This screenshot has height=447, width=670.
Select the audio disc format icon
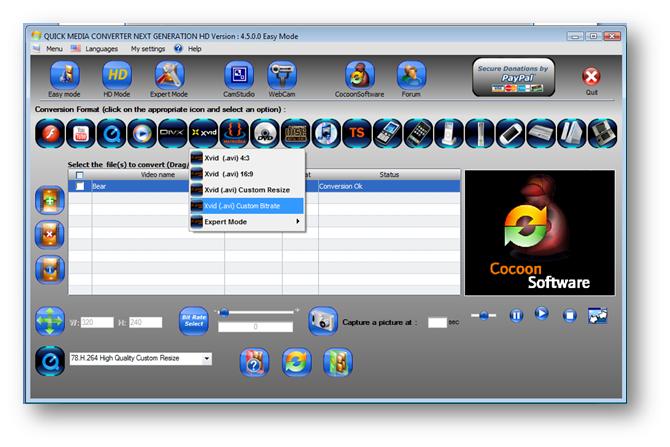point(296,134)
